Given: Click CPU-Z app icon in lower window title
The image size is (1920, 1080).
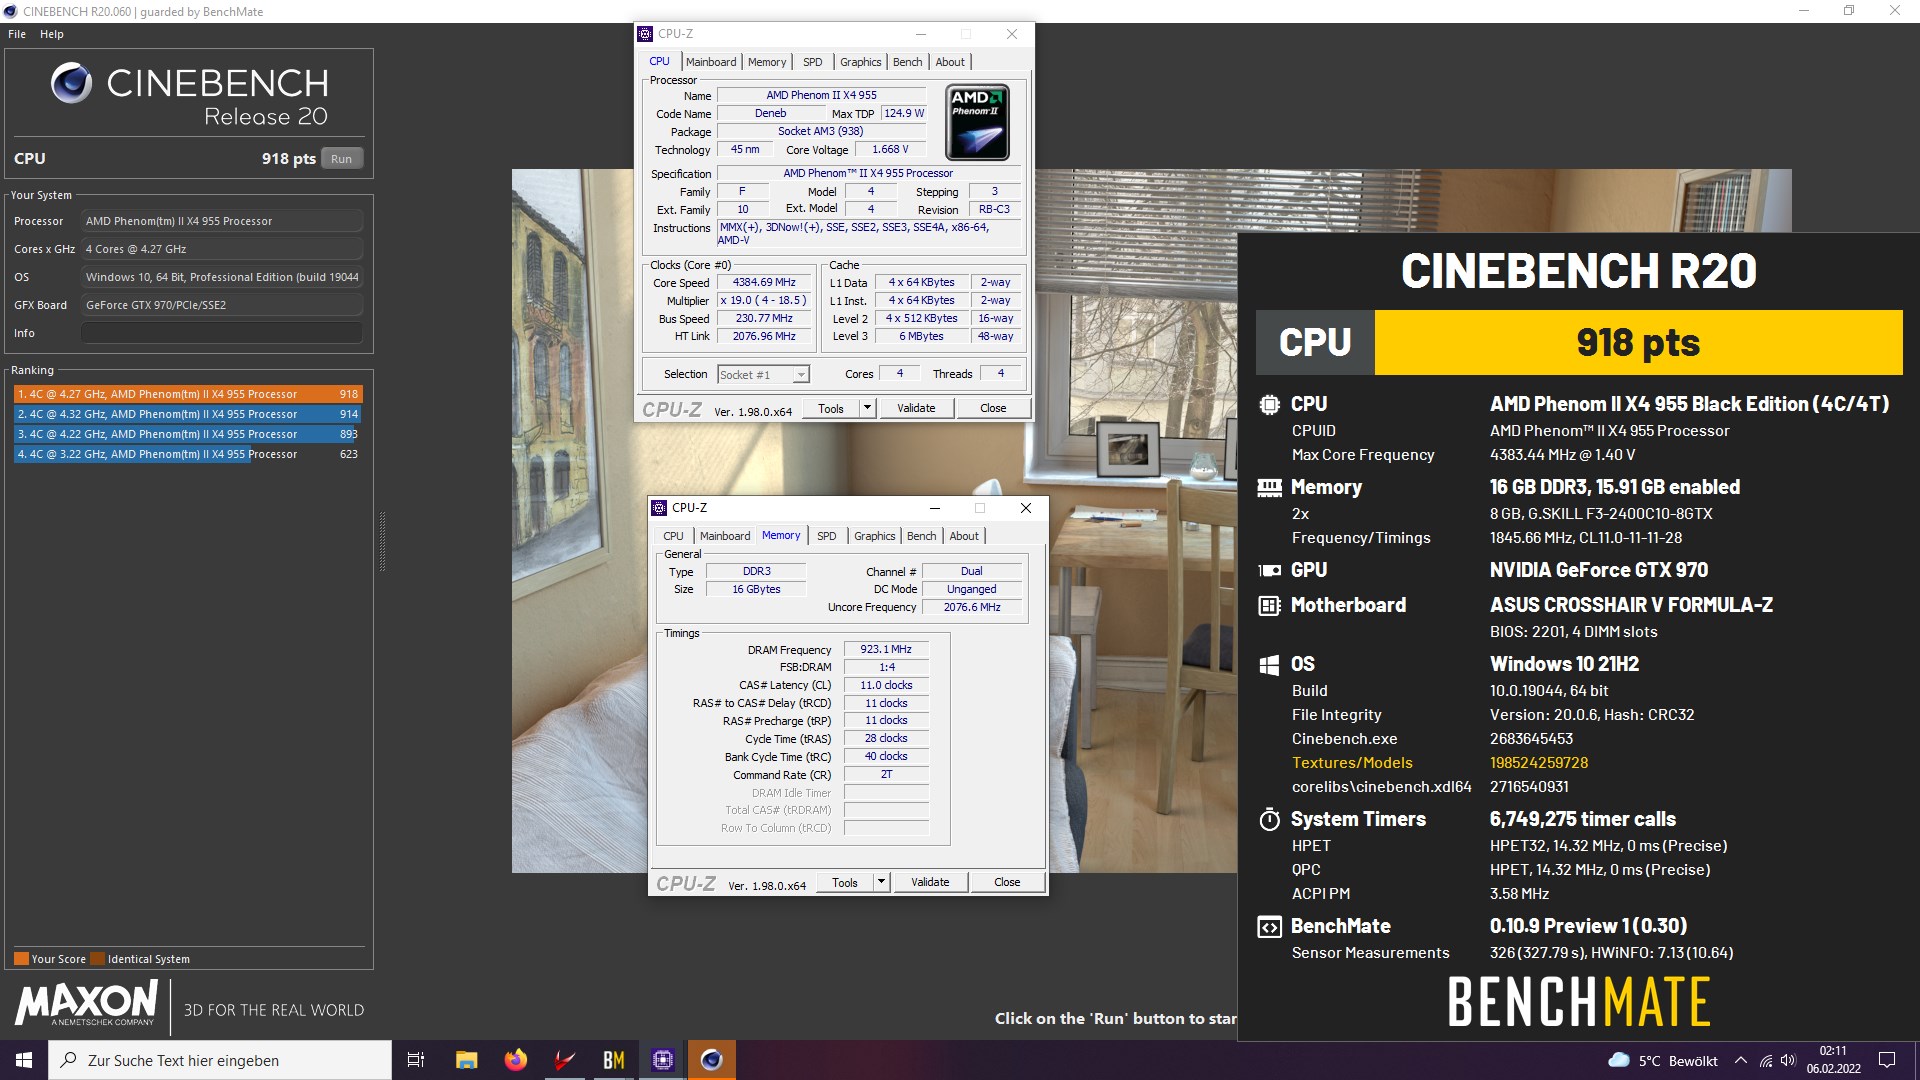Looking at the screenshot, I should tap(659, 508).
